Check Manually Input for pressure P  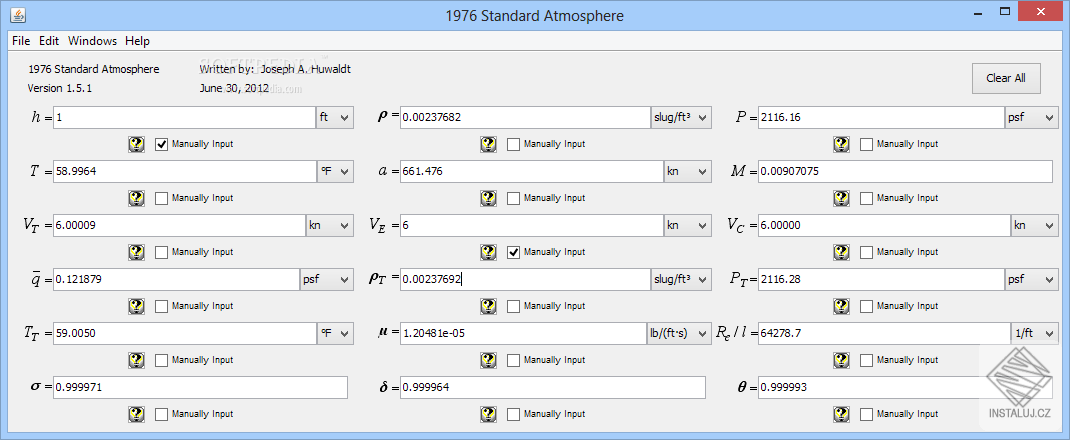point(867,144)
